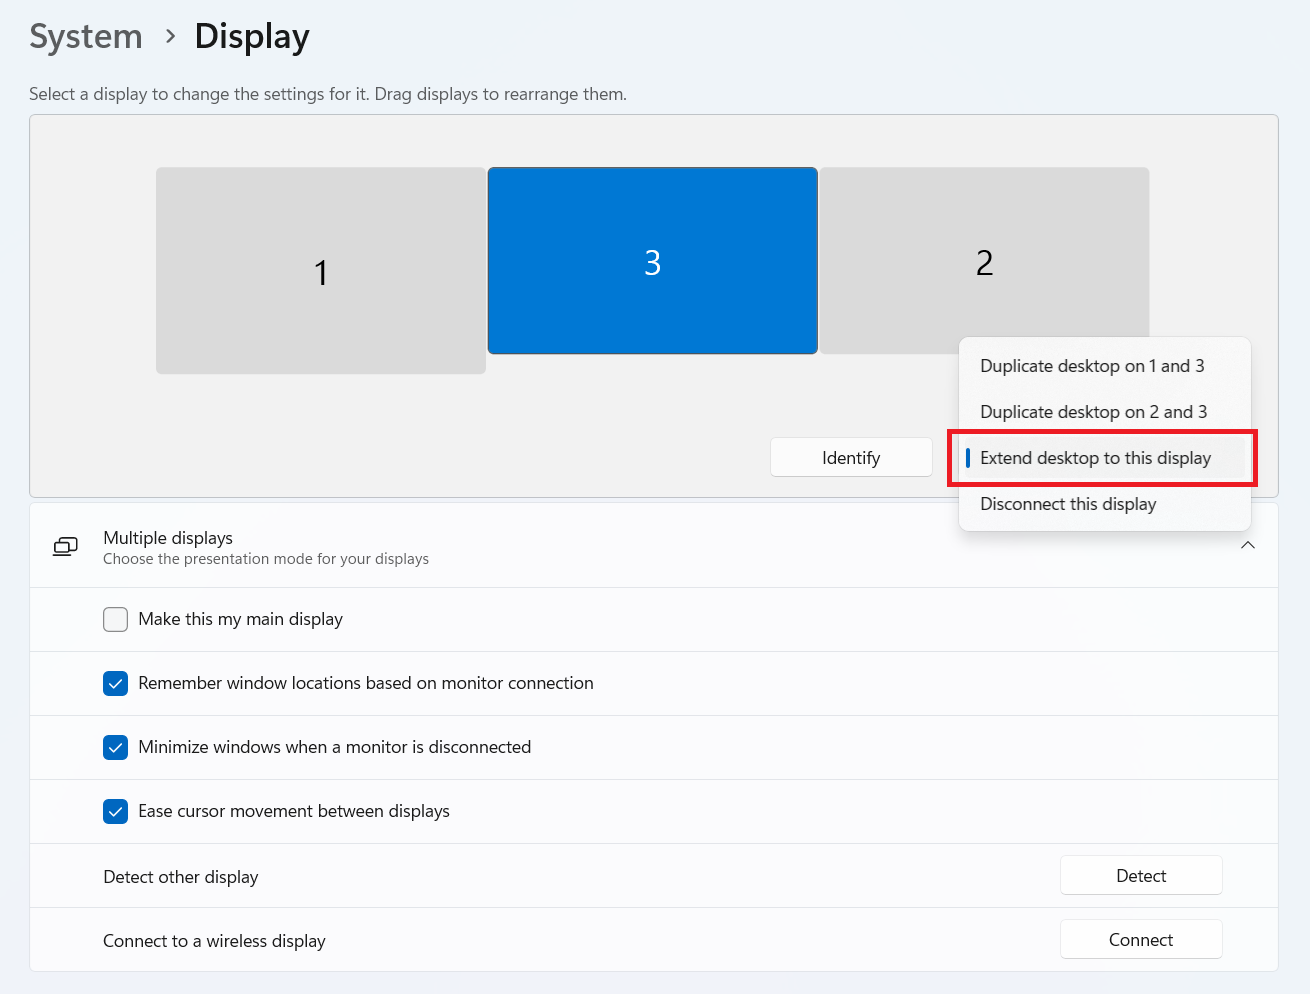Click Connect for wireless display
The height and width of the screenshot is (994, 1310).
pos(1140,940)
